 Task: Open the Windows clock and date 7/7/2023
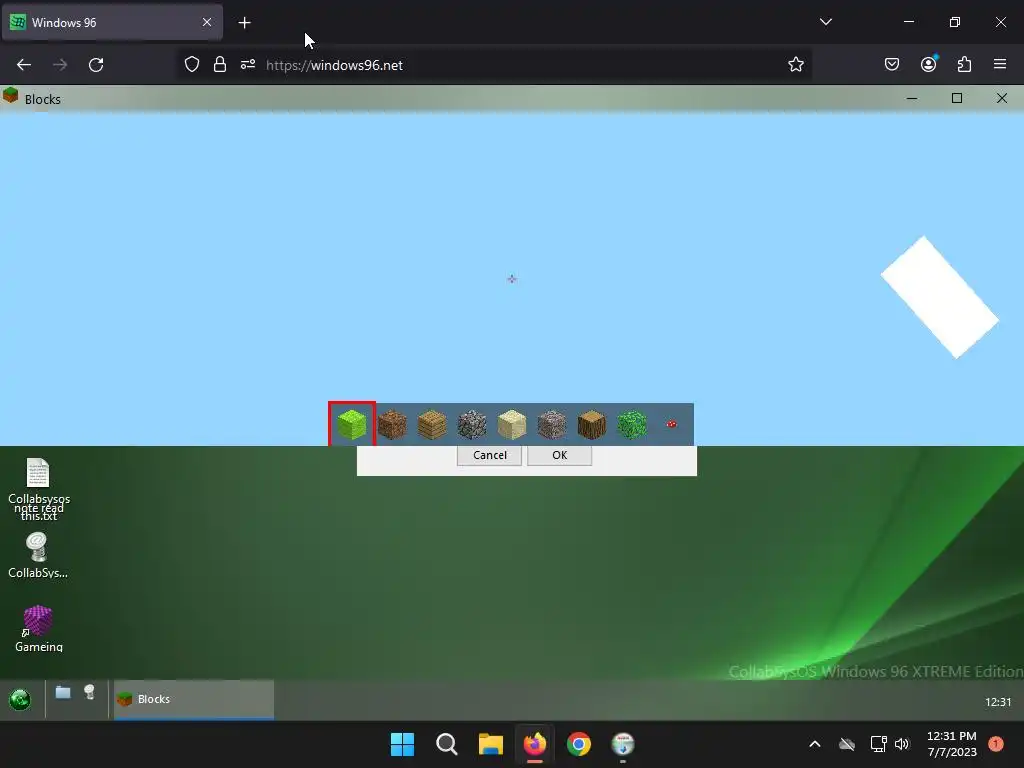[x=952, y=744]
